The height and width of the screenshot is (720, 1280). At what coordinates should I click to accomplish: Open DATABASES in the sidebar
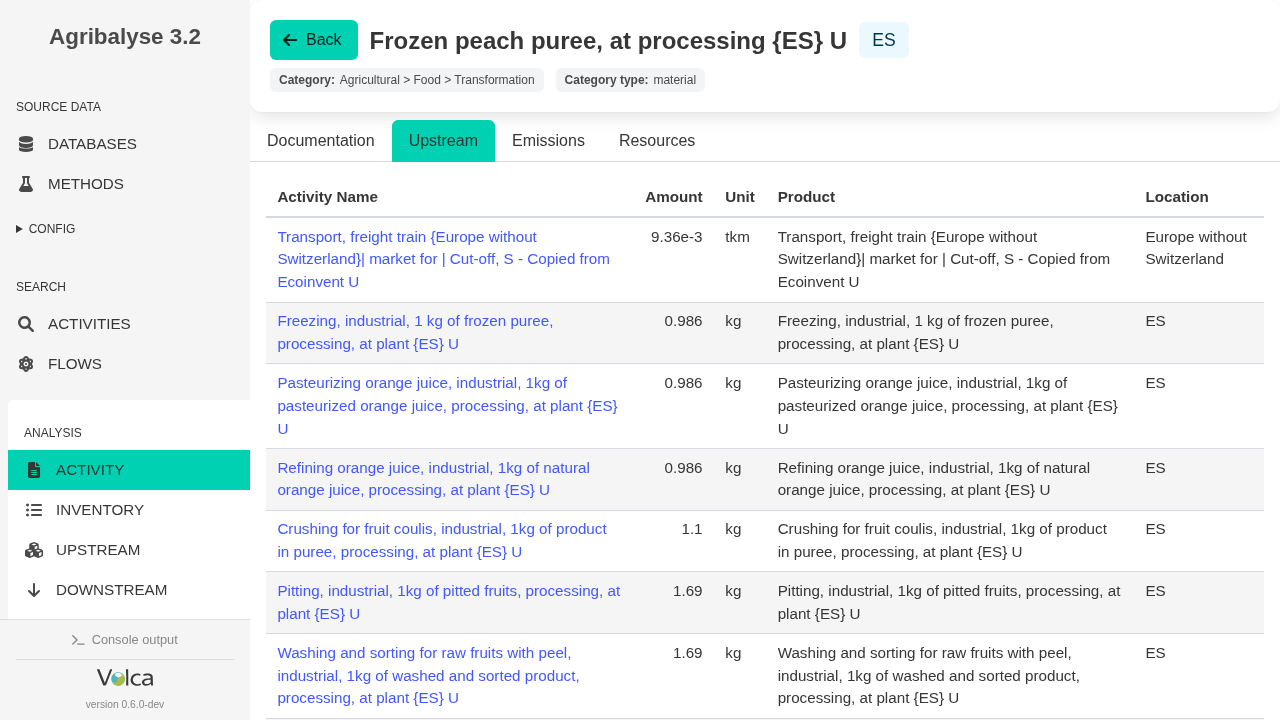pos(125,144)
